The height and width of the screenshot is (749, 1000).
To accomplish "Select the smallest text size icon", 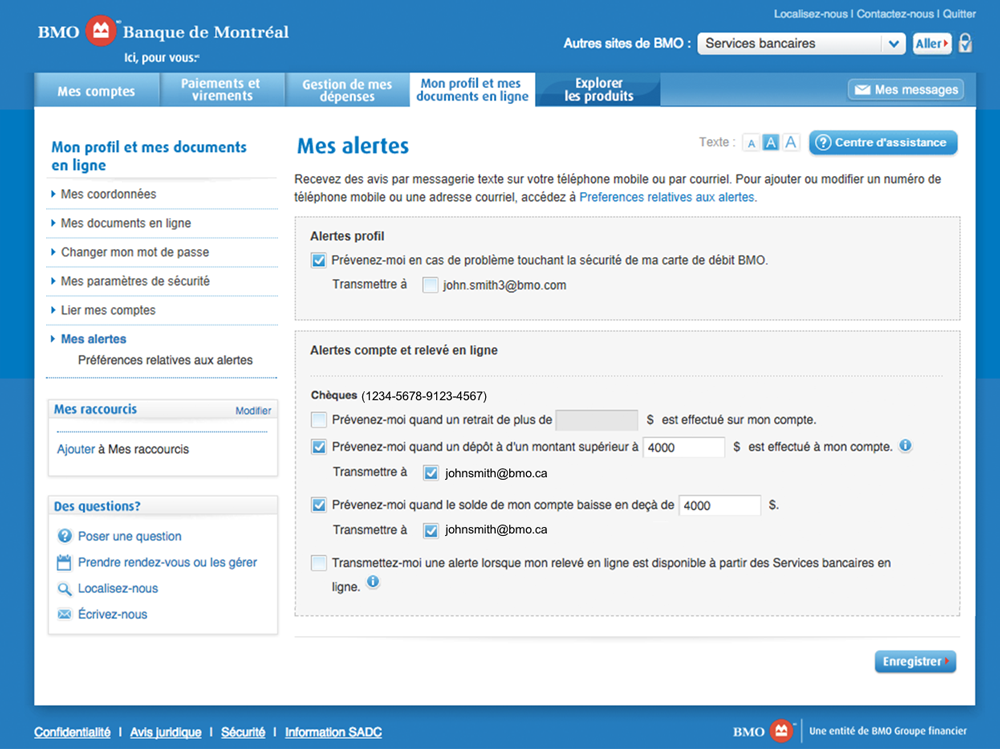I will (751, 143).
